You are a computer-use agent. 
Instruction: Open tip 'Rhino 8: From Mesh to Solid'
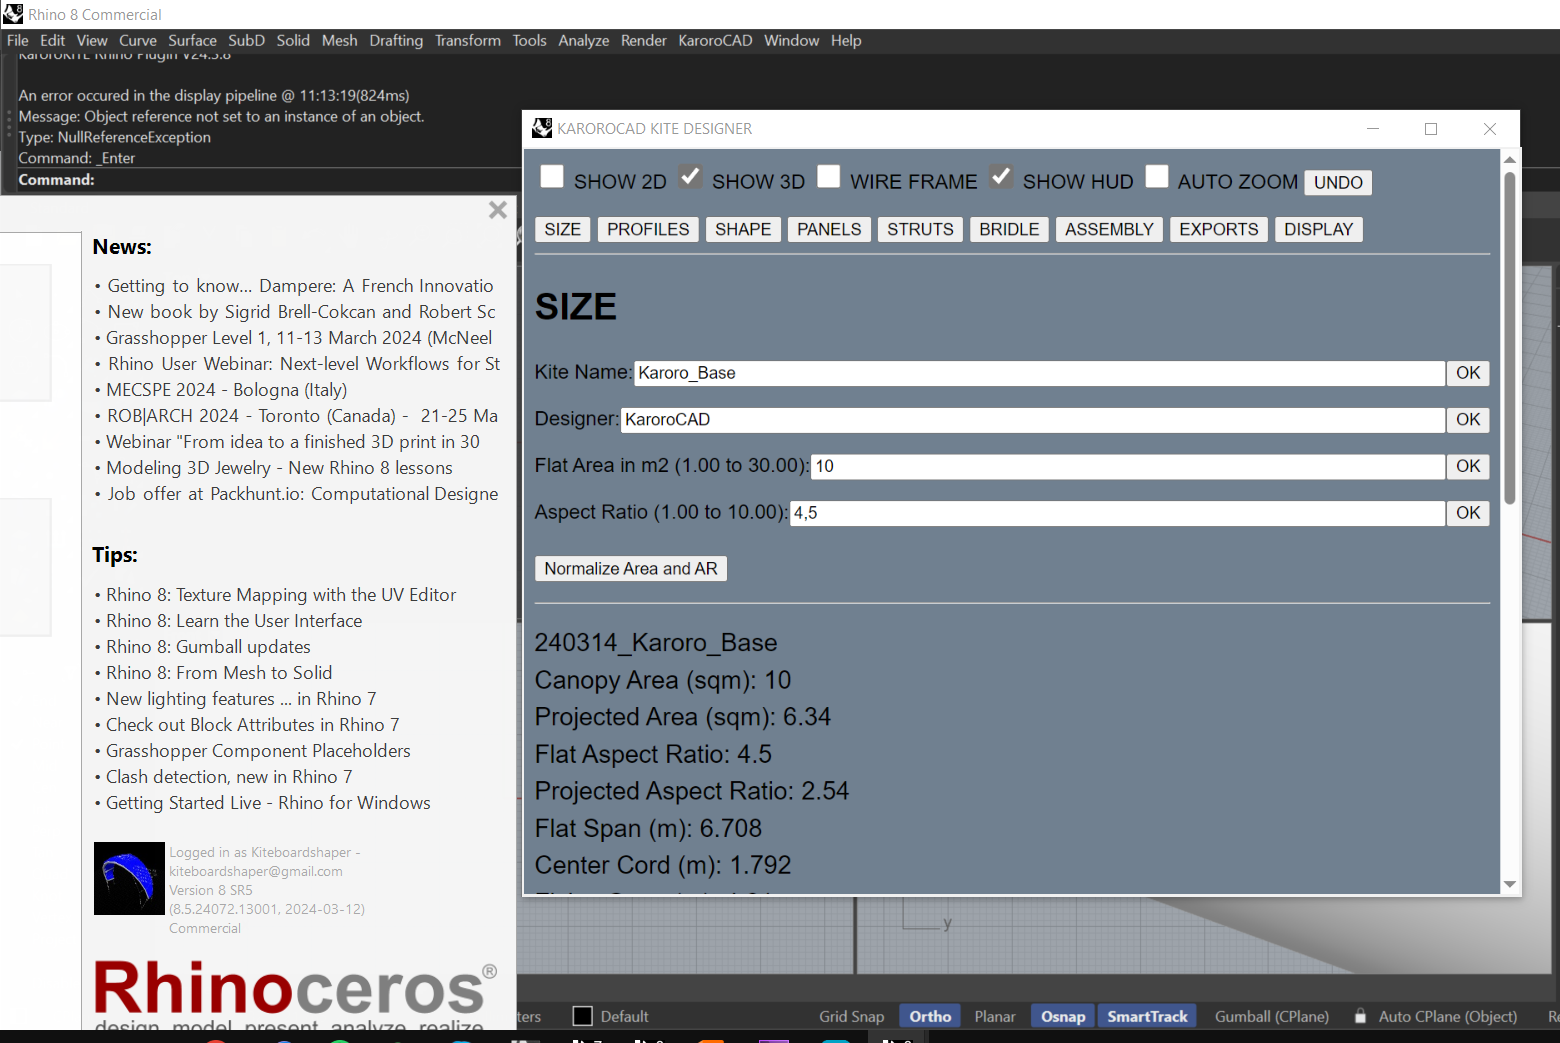(219, 673)
